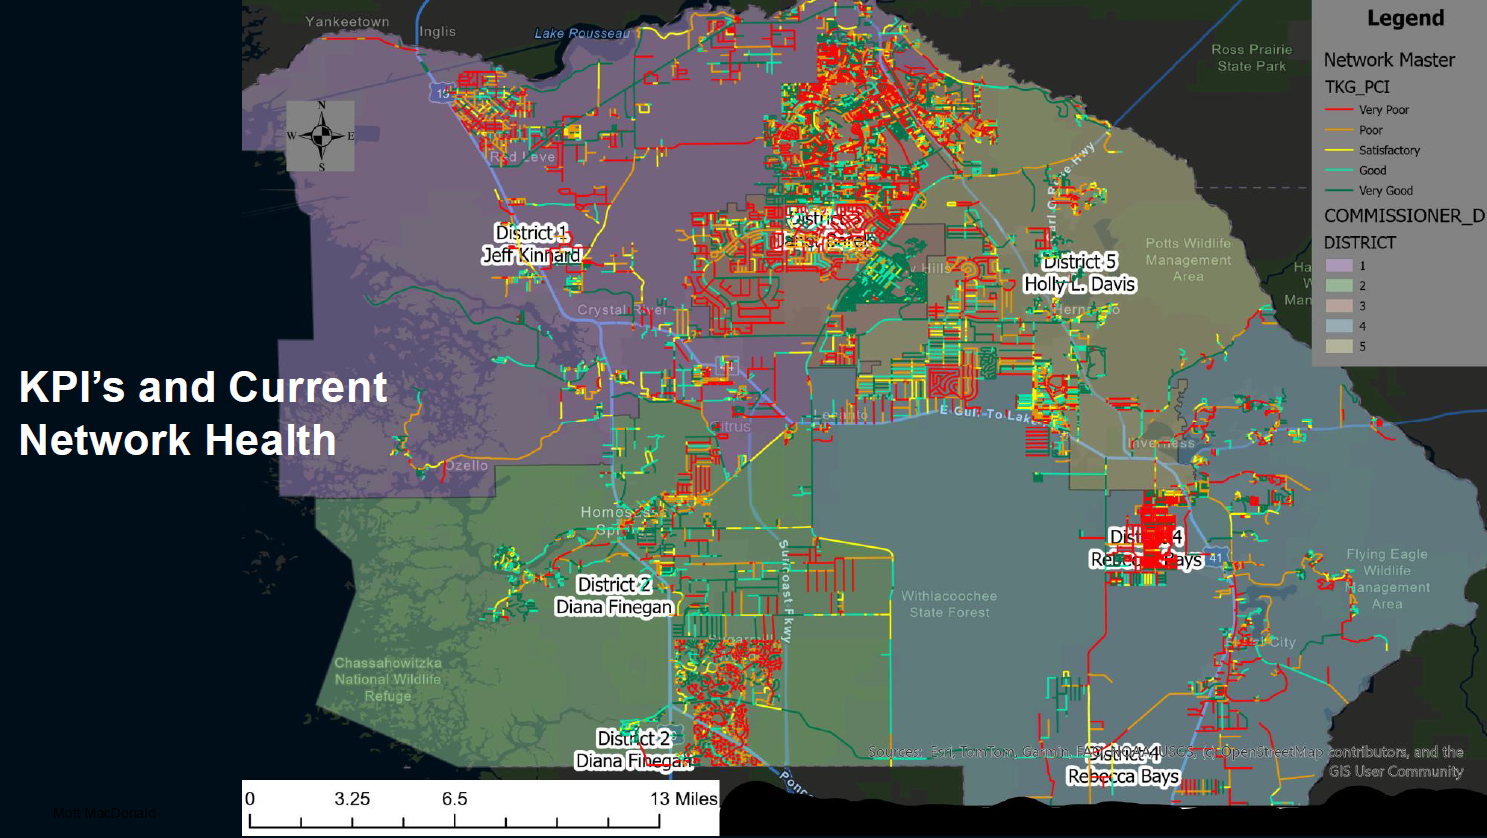
Task: Click the District 4 blue-gray legend swatch
Action: (1338, 326)
